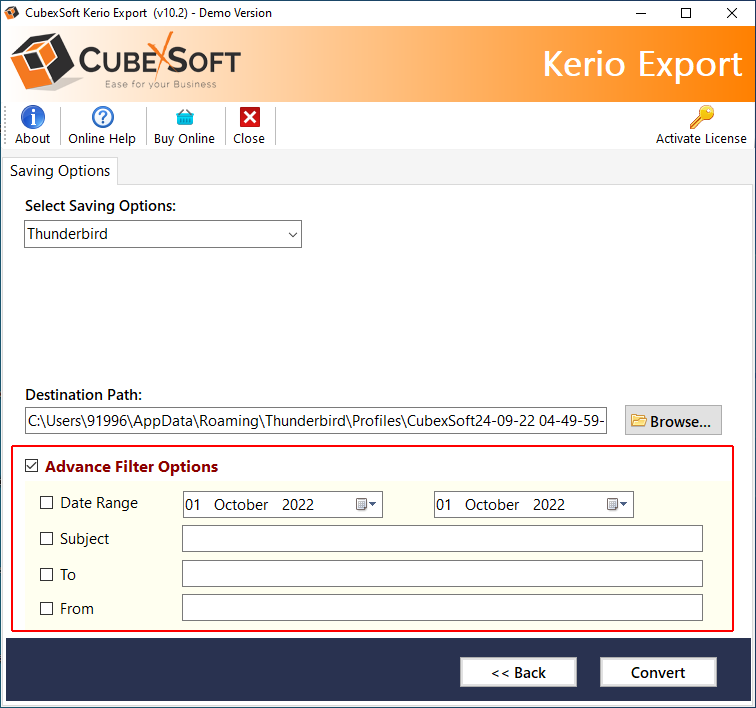Open calendar picker for start date
This screenshot has height=708, width=756.
point(366,504)
